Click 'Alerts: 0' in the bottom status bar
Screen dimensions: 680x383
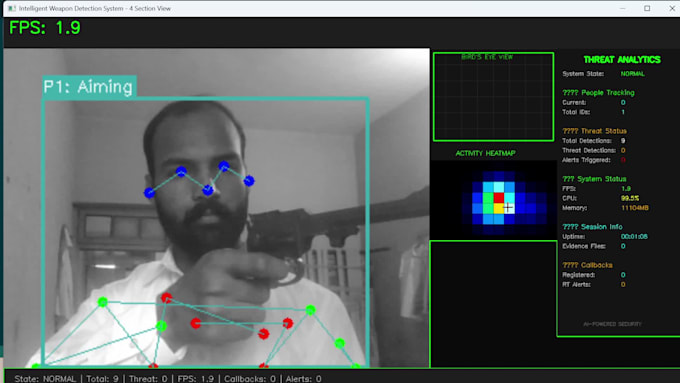click(x=303, y=378)
